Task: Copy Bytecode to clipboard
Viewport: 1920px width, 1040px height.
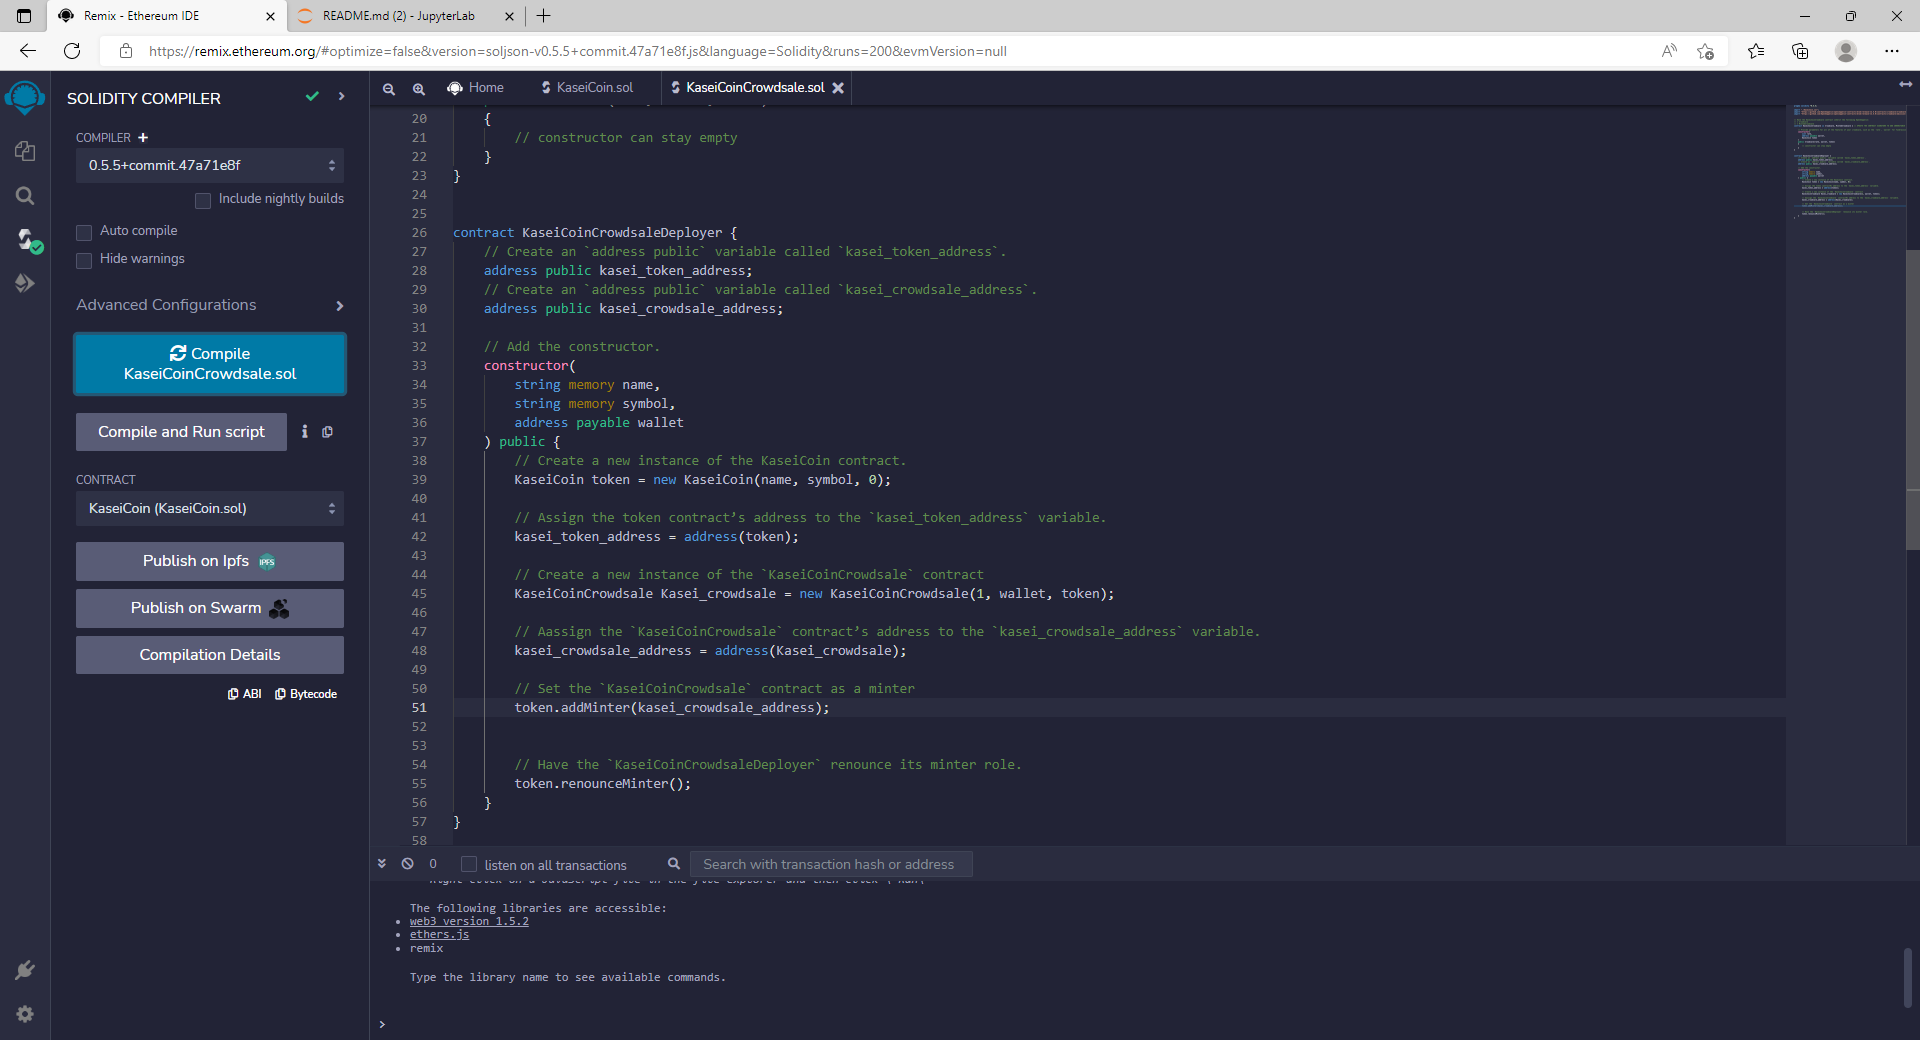Action: click(306, 694)
